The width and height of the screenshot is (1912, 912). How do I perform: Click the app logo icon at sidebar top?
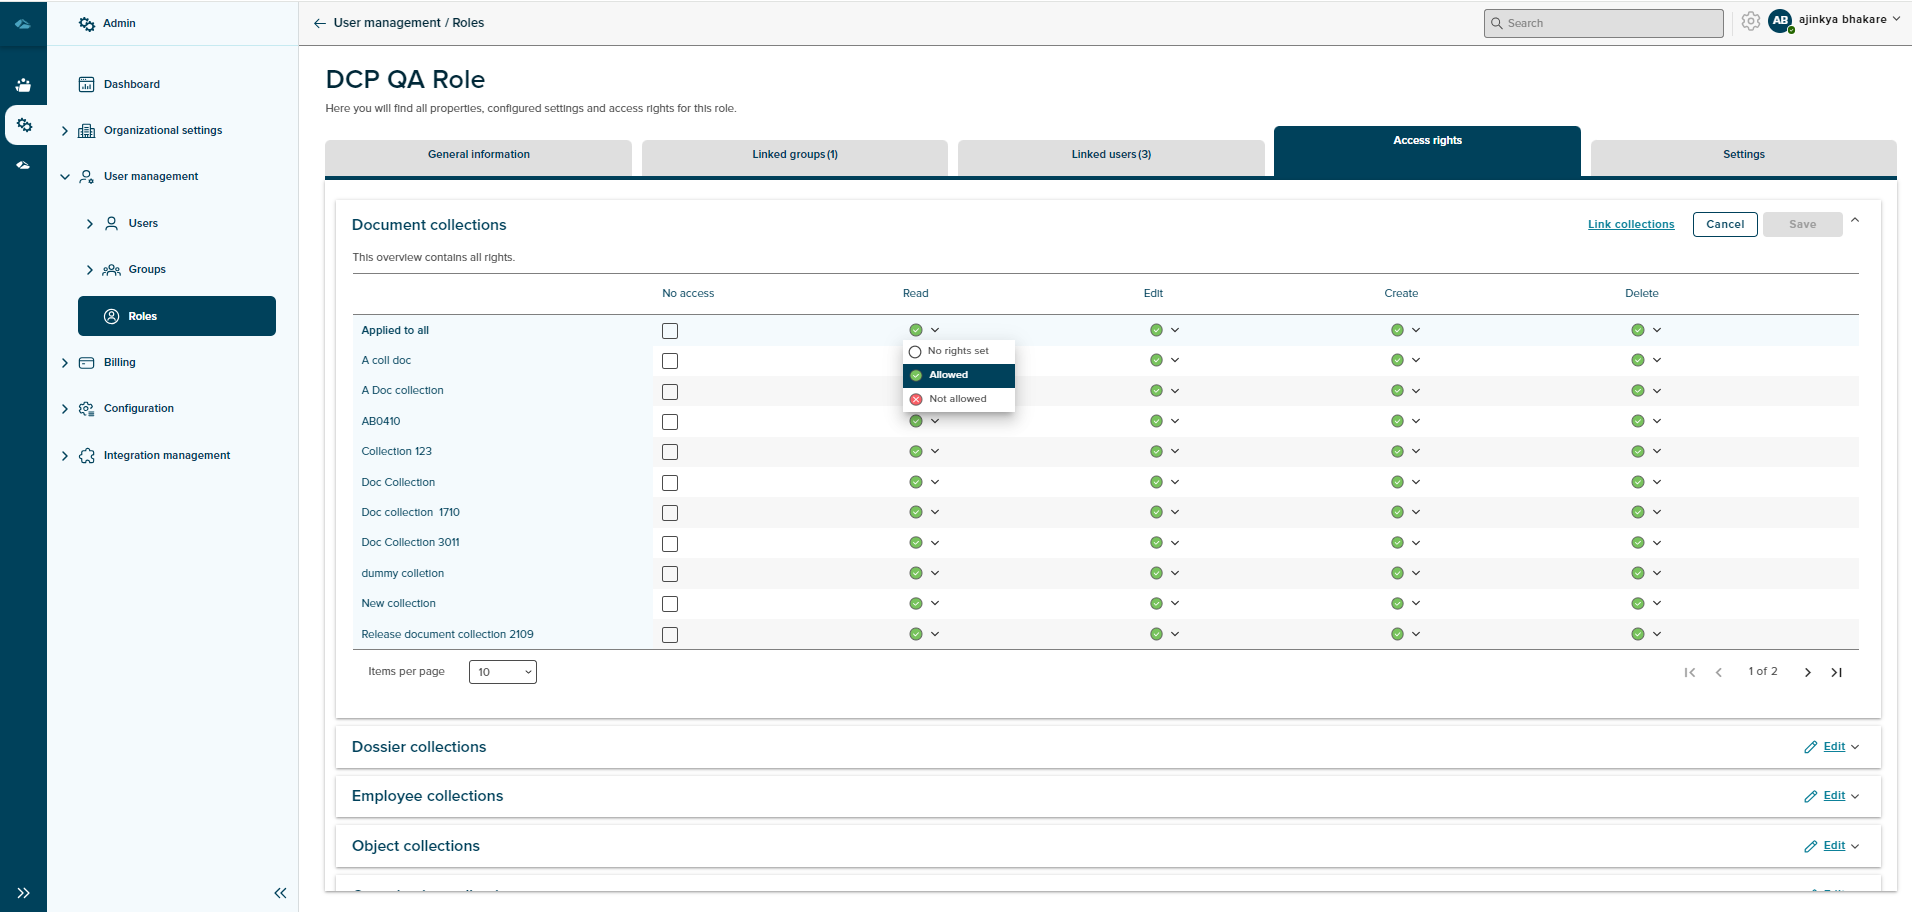coord(23,23)
